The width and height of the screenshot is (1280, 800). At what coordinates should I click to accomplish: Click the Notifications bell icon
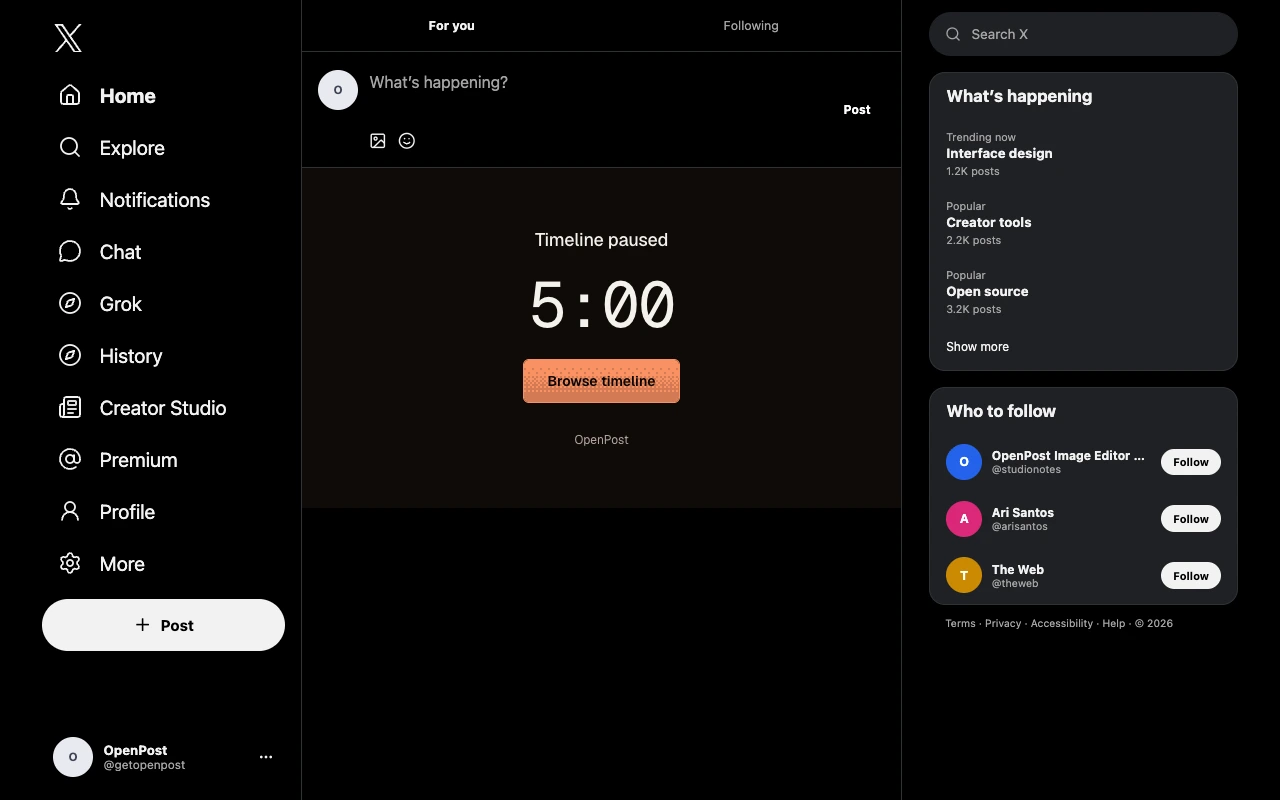70,199
